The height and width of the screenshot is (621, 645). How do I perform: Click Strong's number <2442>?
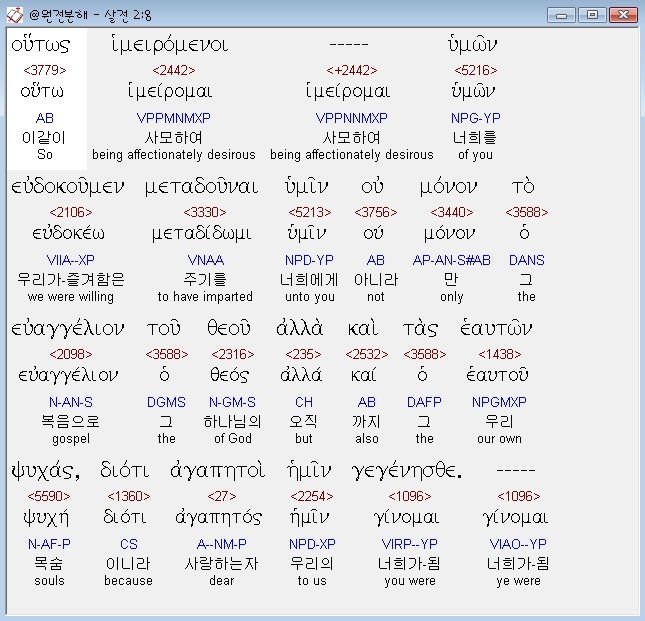coord(174,70)
